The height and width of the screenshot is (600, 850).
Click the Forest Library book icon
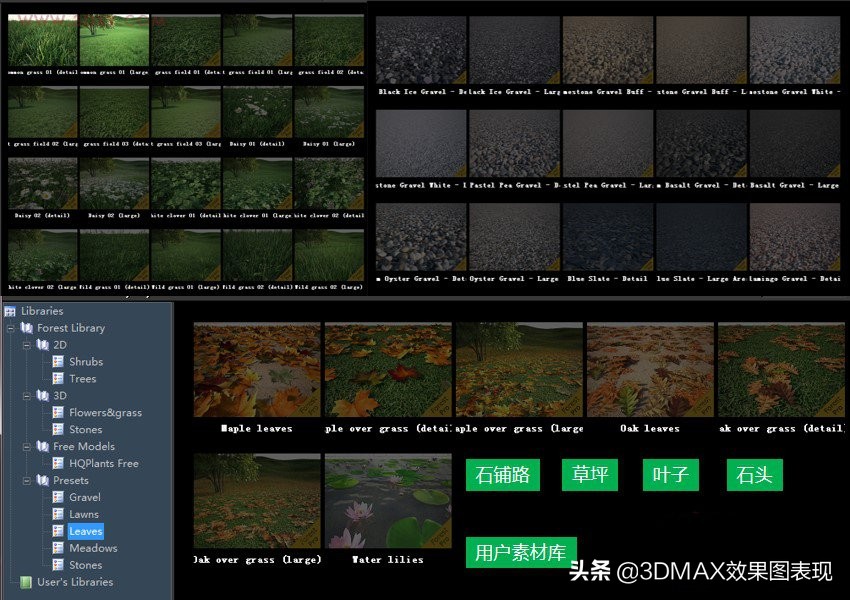(26, 328)
